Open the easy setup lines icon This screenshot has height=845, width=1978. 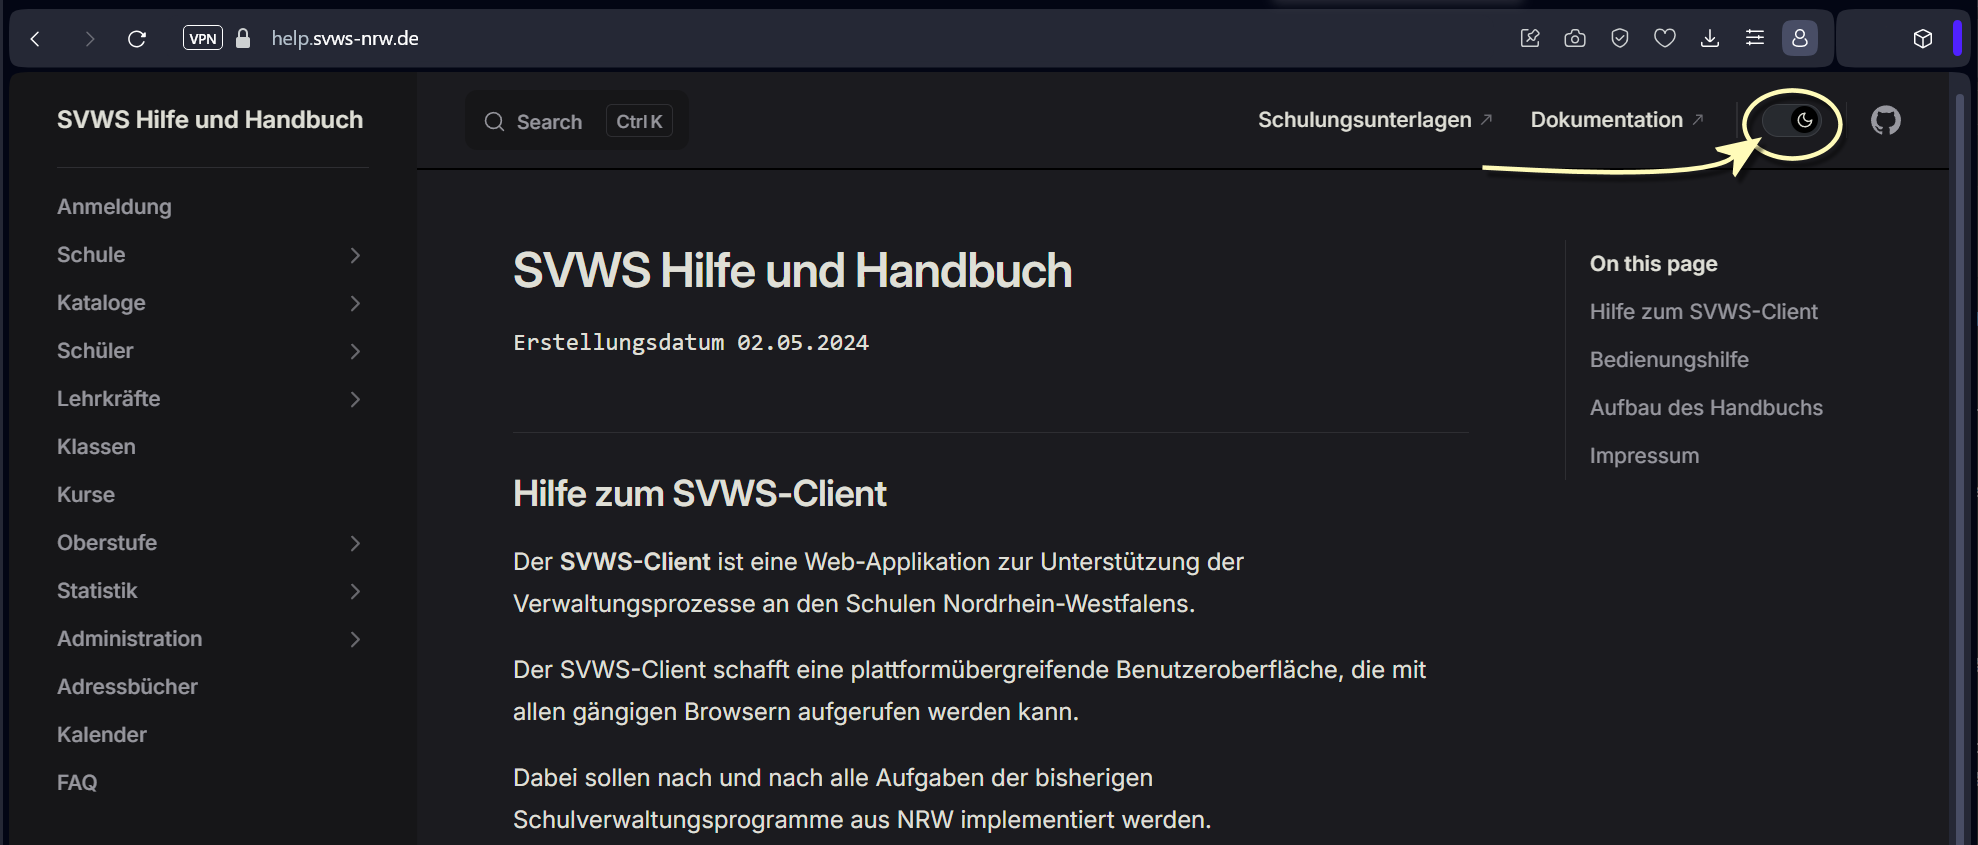1755,38
